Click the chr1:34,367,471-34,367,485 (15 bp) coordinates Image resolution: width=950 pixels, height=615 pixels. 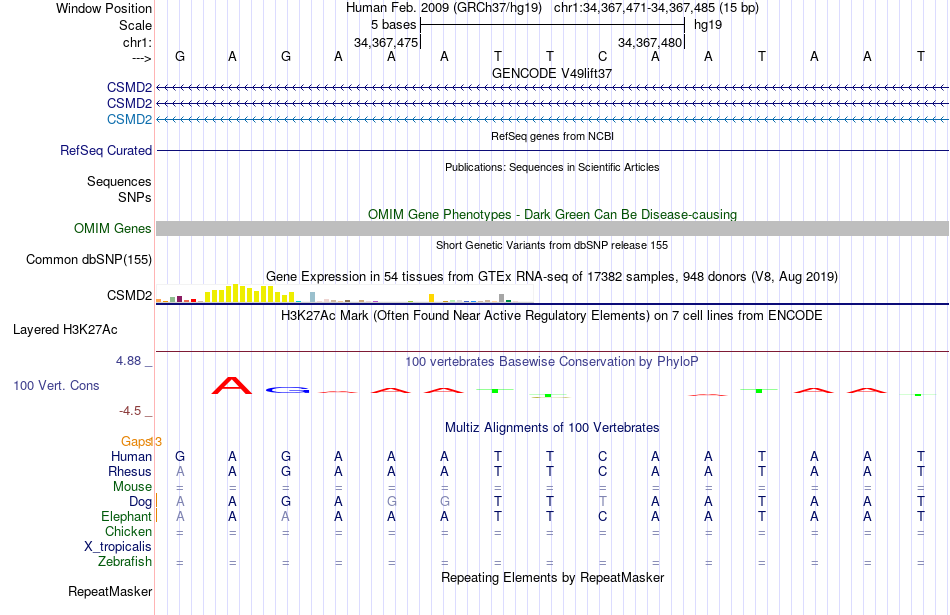tap(656, 8)
